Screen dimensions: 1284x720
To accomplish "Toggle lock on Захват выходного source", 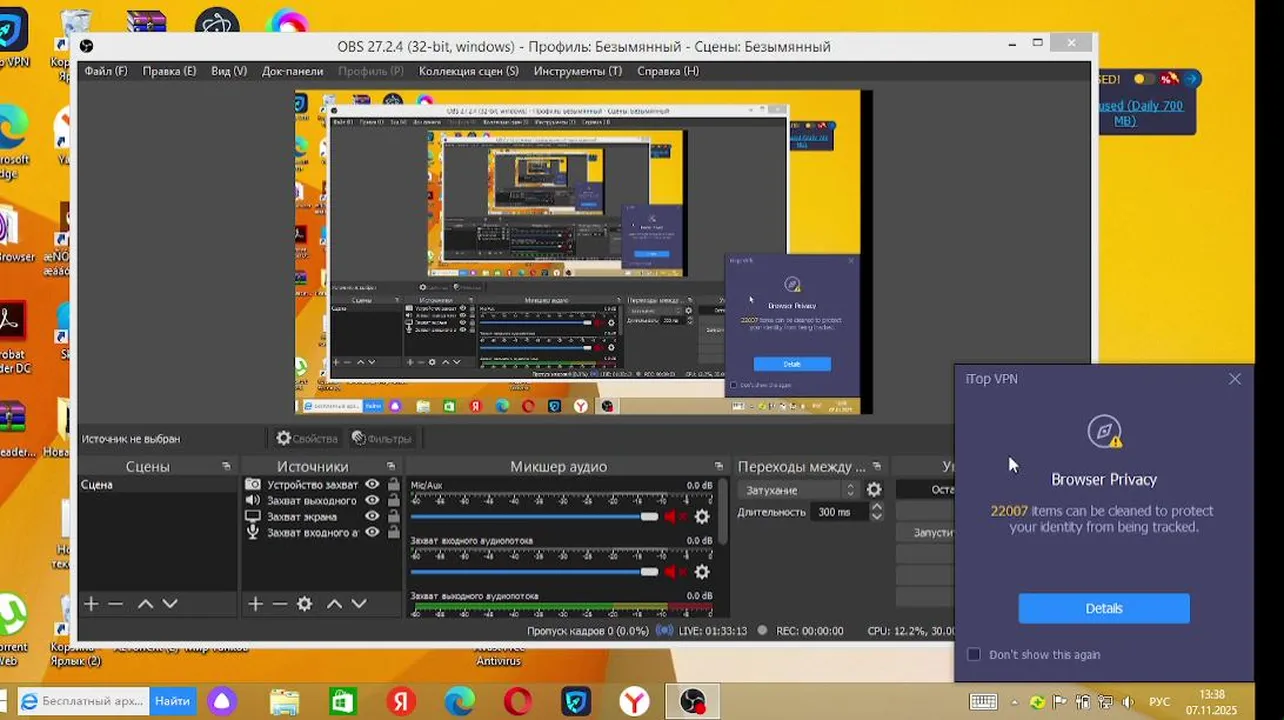I will (x=393, y=501).
